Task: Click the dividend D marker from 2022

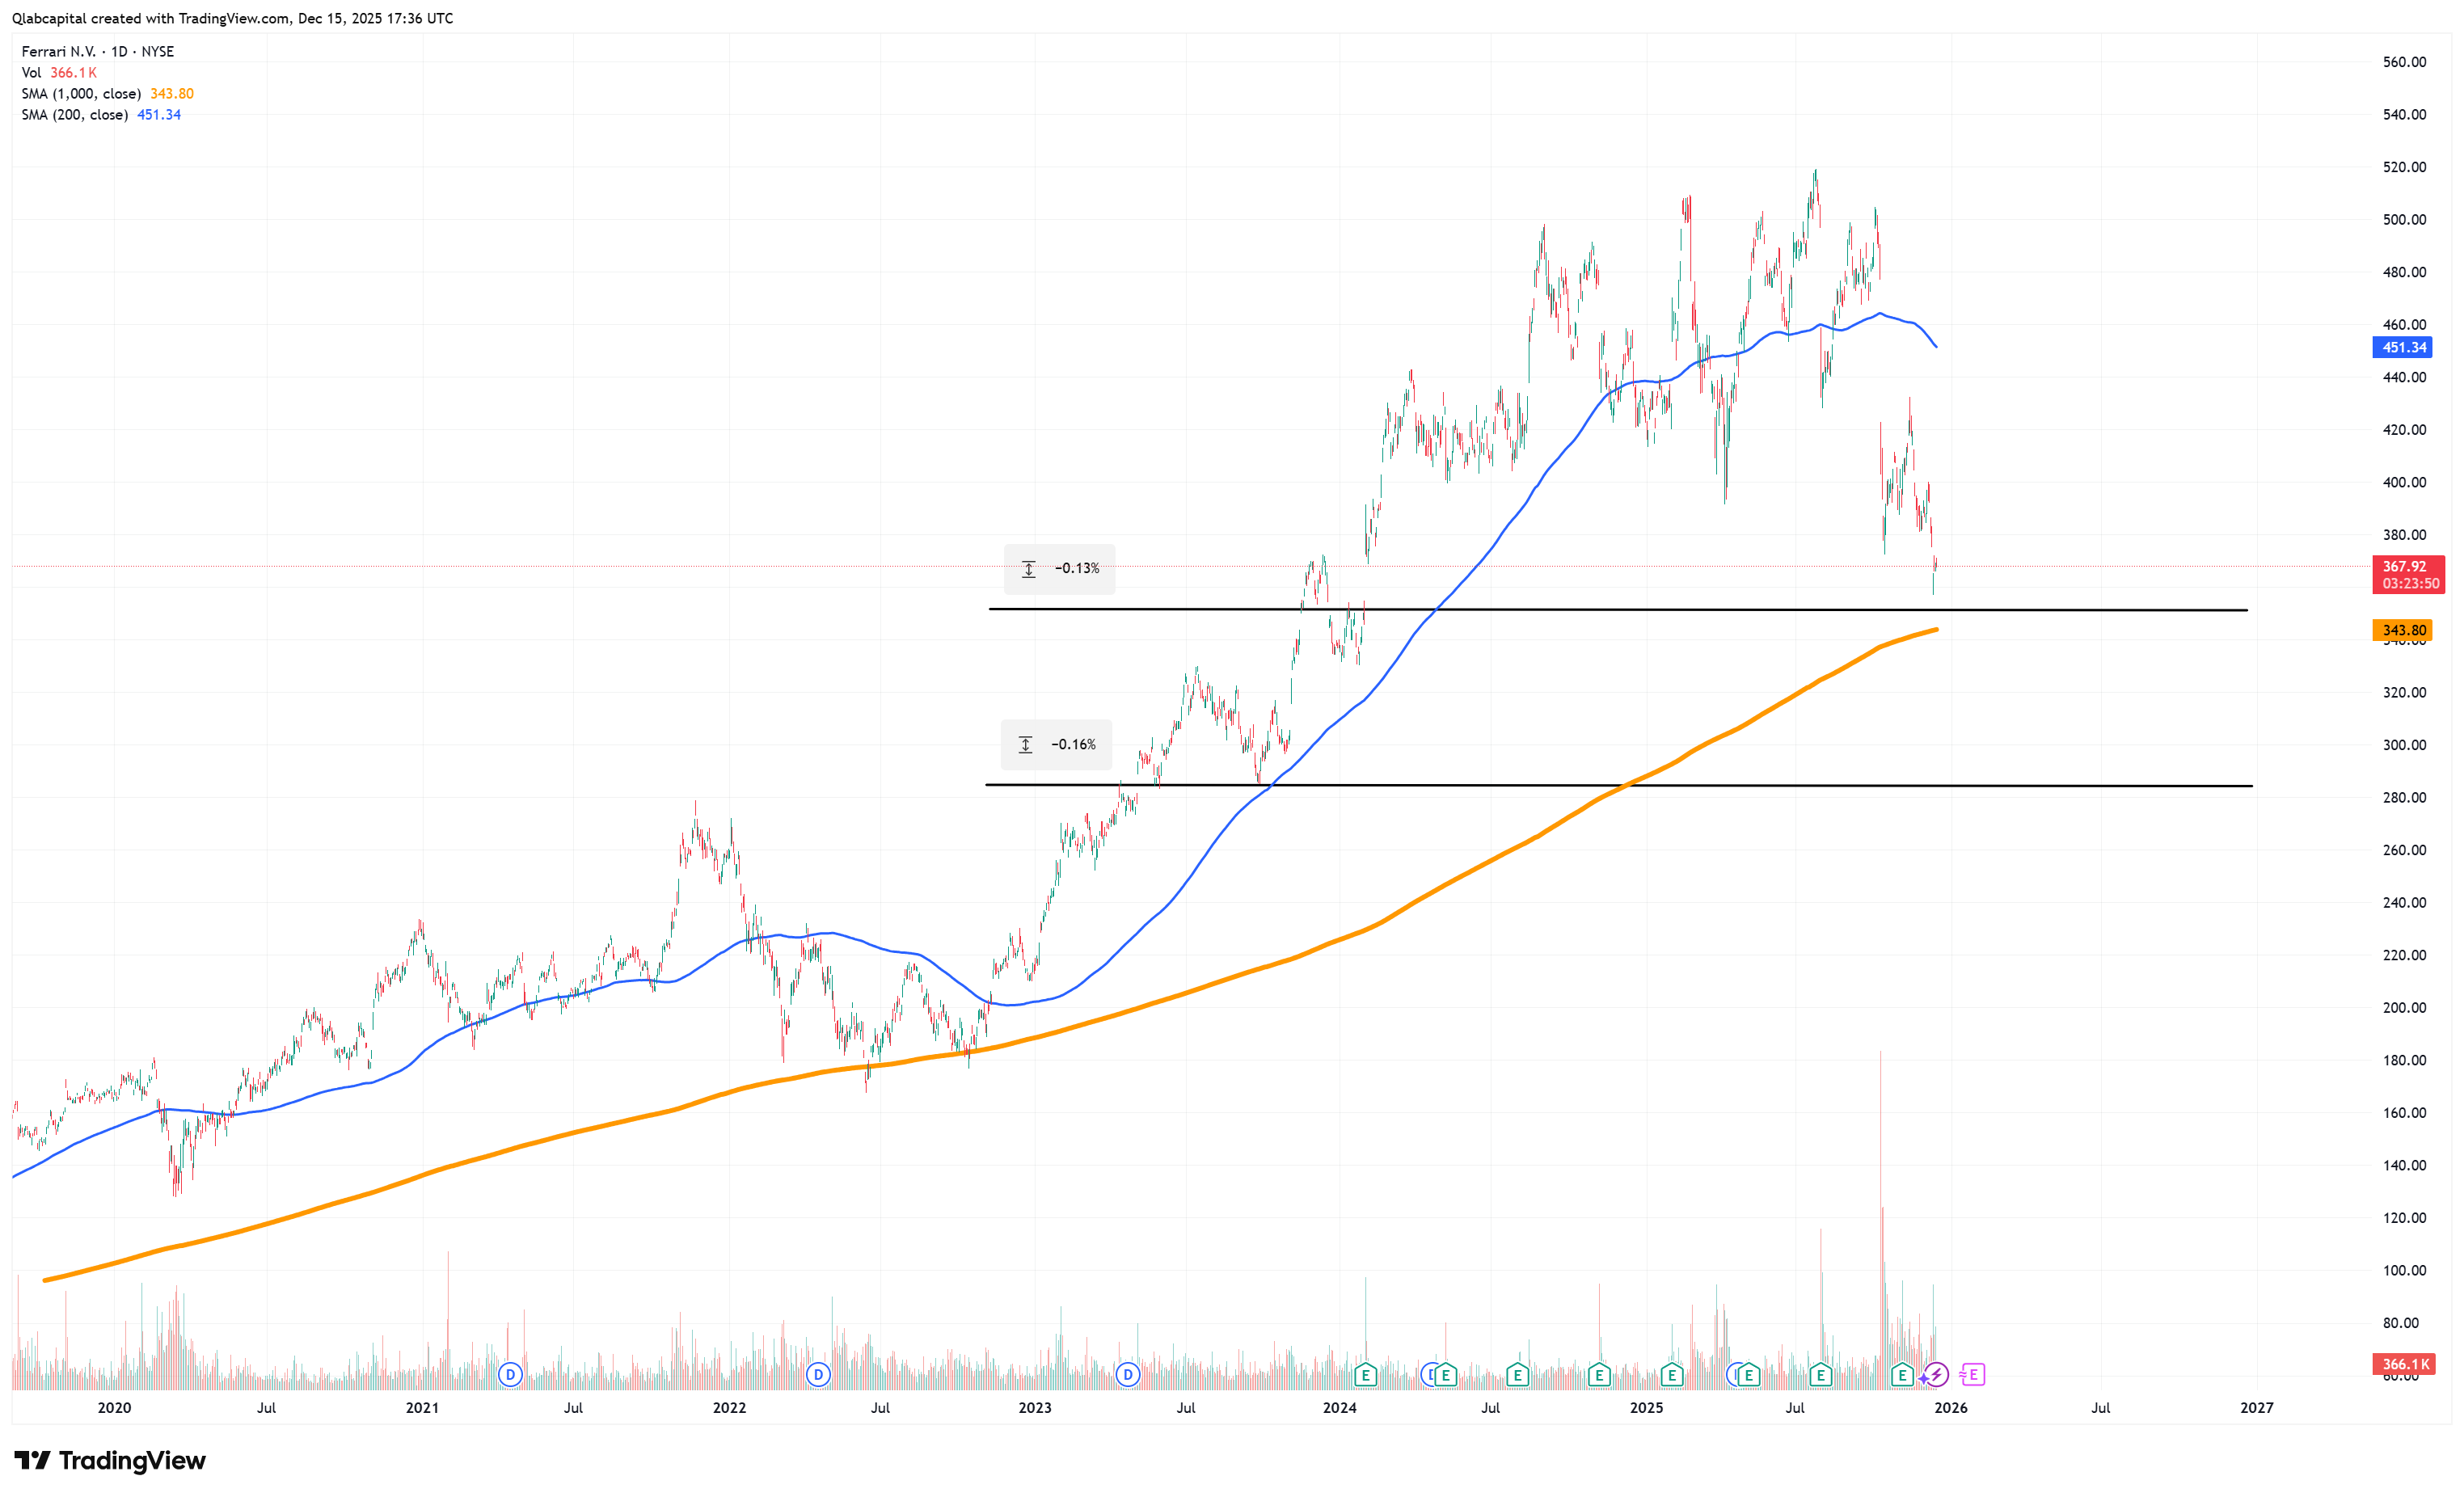Action: click(x=818, y=1375)
